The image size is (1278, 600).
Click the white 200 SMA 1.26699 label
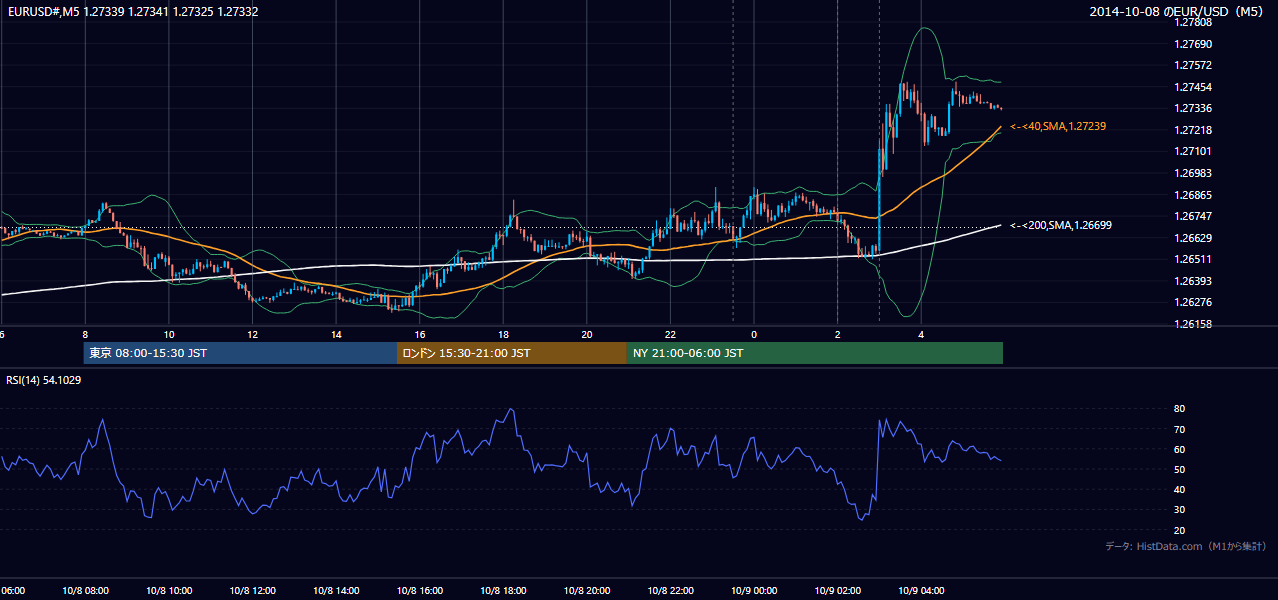point(1061,226)
